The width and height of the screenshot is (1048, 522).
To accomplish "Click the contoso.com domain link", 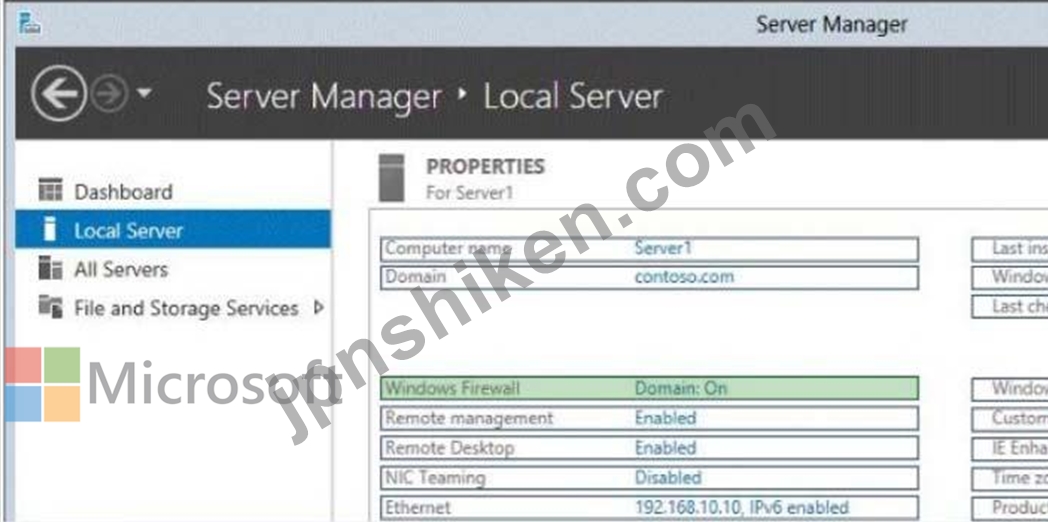I will [684, 276].
